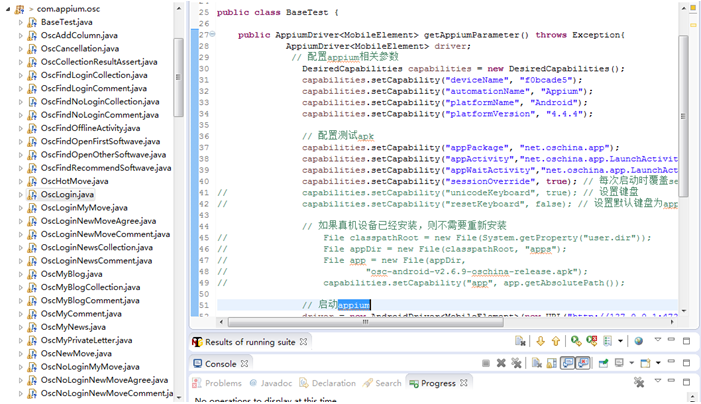Expand the OscHotMove.java node
Screen dimensions: 701x404
pyautogui.click(x=21, y=181)
